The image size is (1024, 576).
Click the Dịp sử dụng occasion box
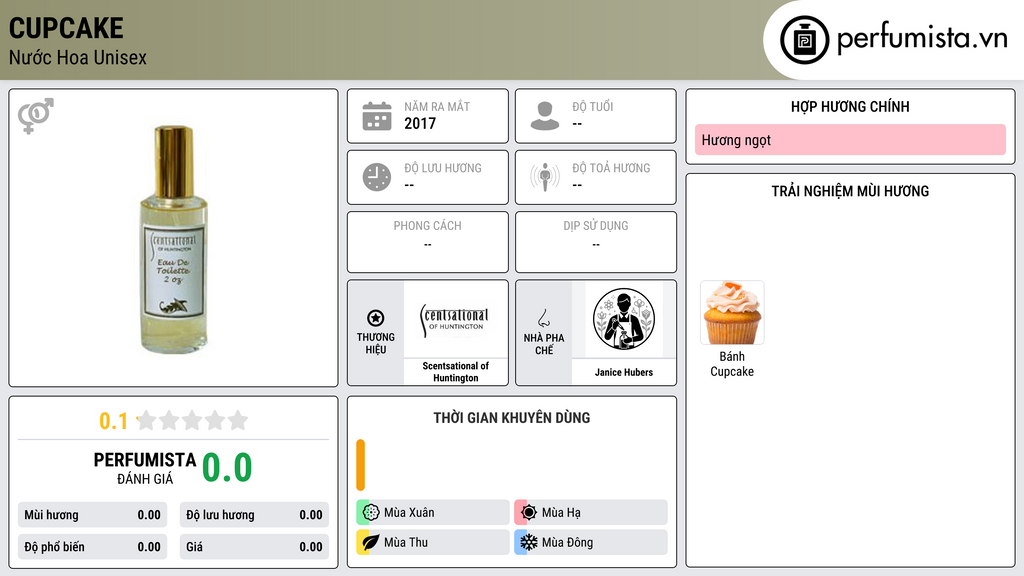tap(596, 242)
